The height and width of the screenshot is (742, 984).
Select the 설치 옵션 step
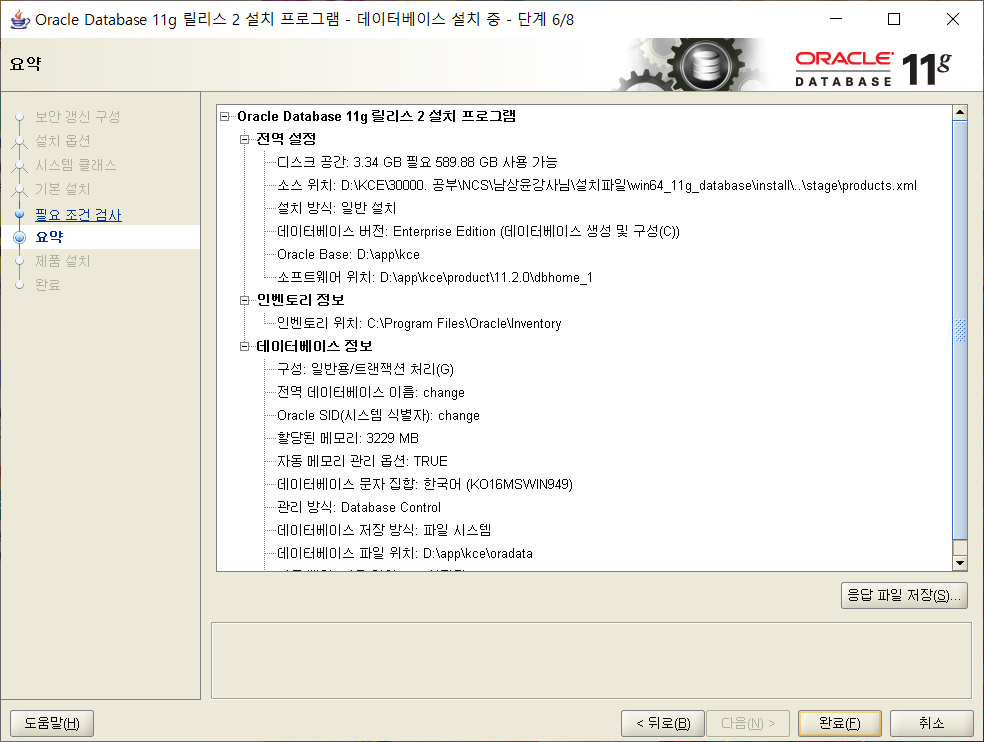[63, 141]
